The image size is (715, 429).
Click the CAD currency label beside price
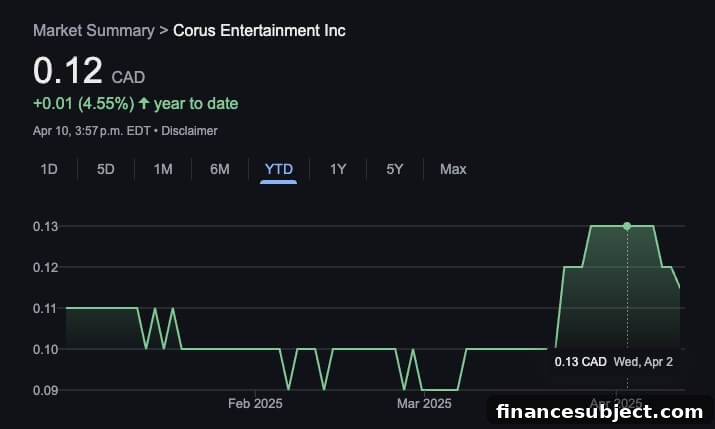point(128,78)
